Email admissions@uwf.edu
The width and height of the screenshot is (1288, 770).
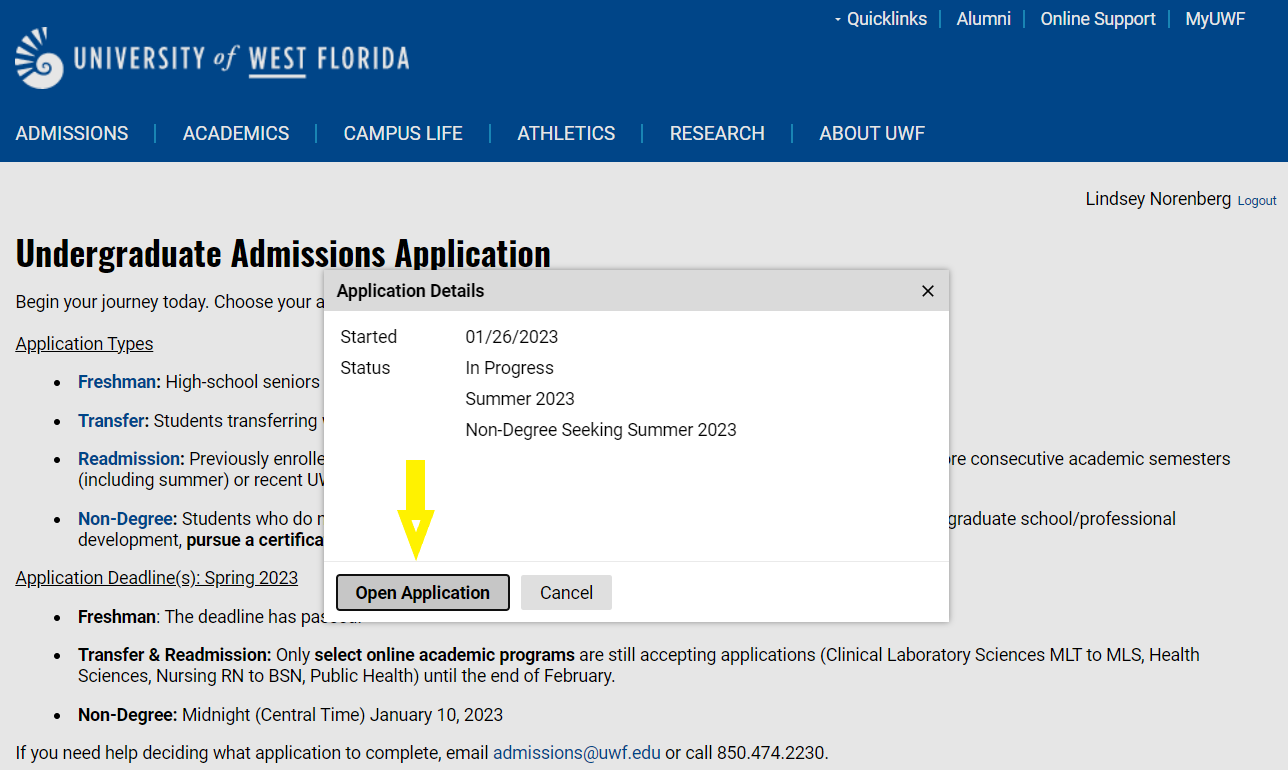point(577,752)
